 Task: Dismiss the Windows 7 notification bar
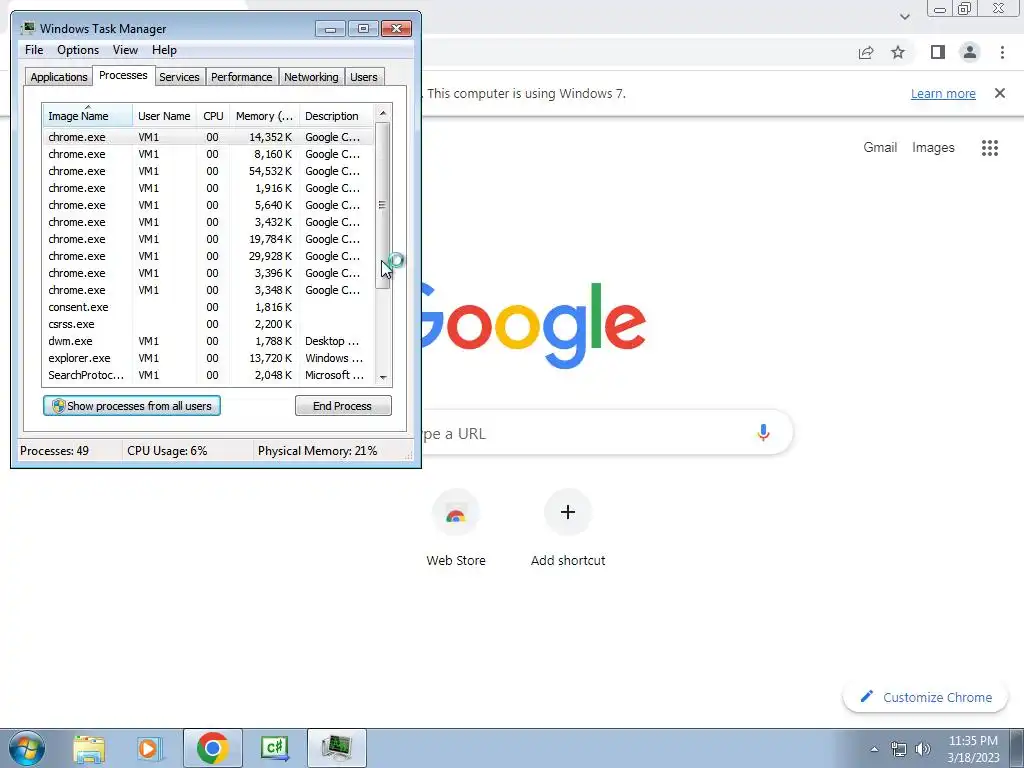[1000, 93]
